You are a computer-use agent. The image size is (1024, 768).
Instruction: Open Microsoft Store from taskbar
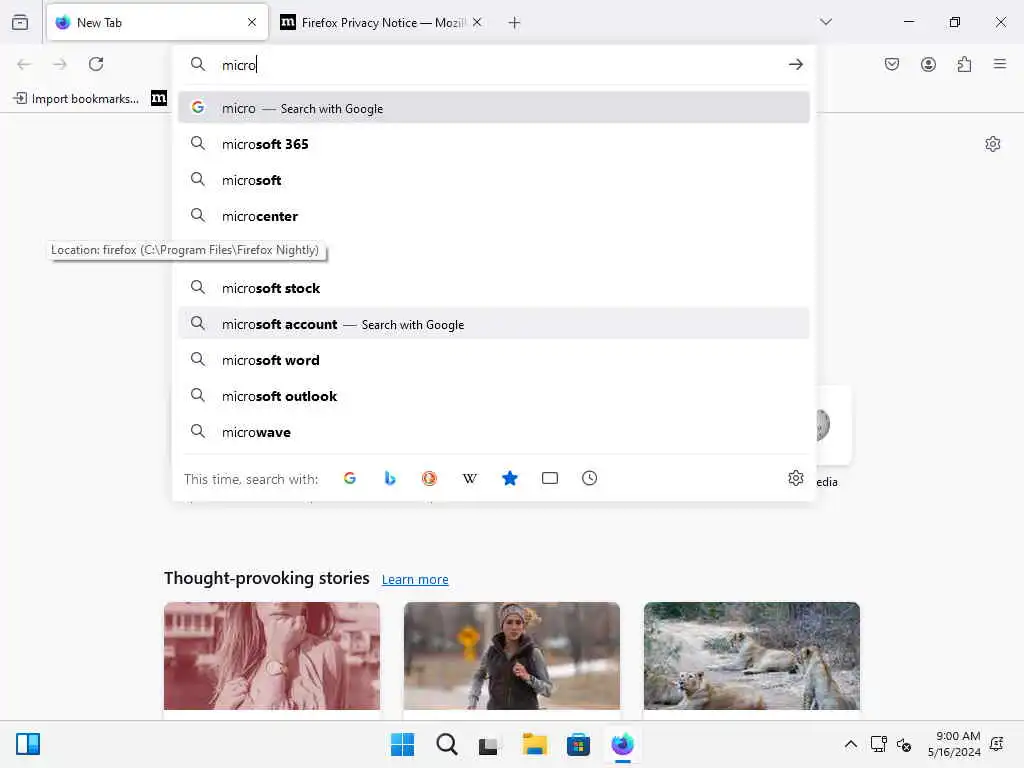578,744
